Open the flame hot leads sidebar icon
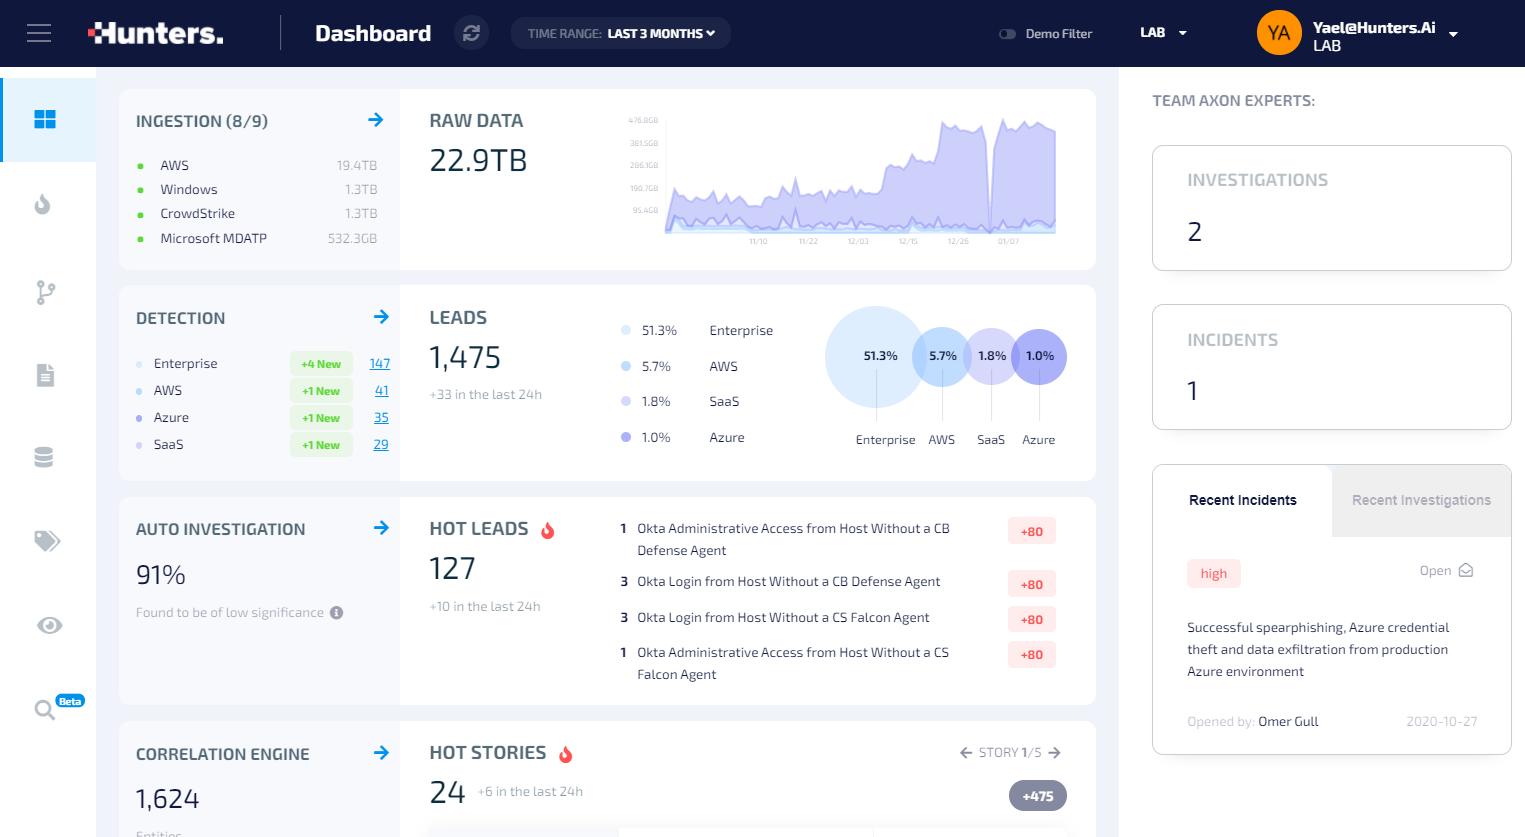 pos(42,204)
